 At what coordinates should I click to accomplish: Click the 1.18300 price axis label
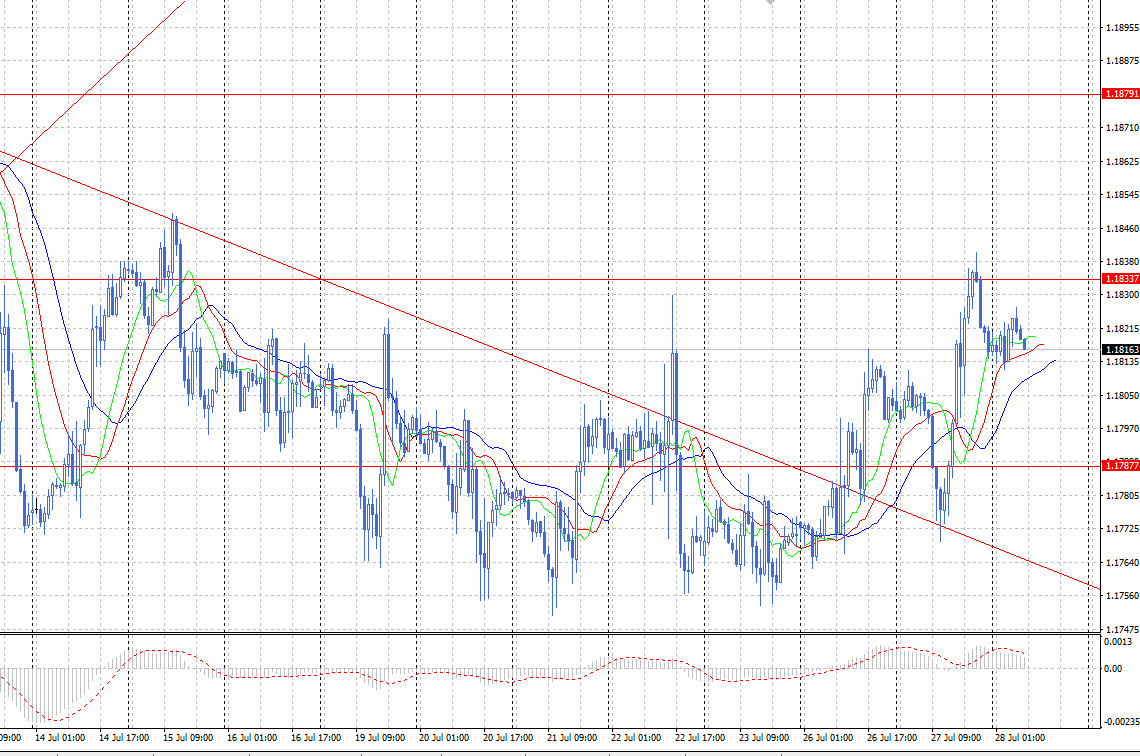click(x=1122, y=295)
